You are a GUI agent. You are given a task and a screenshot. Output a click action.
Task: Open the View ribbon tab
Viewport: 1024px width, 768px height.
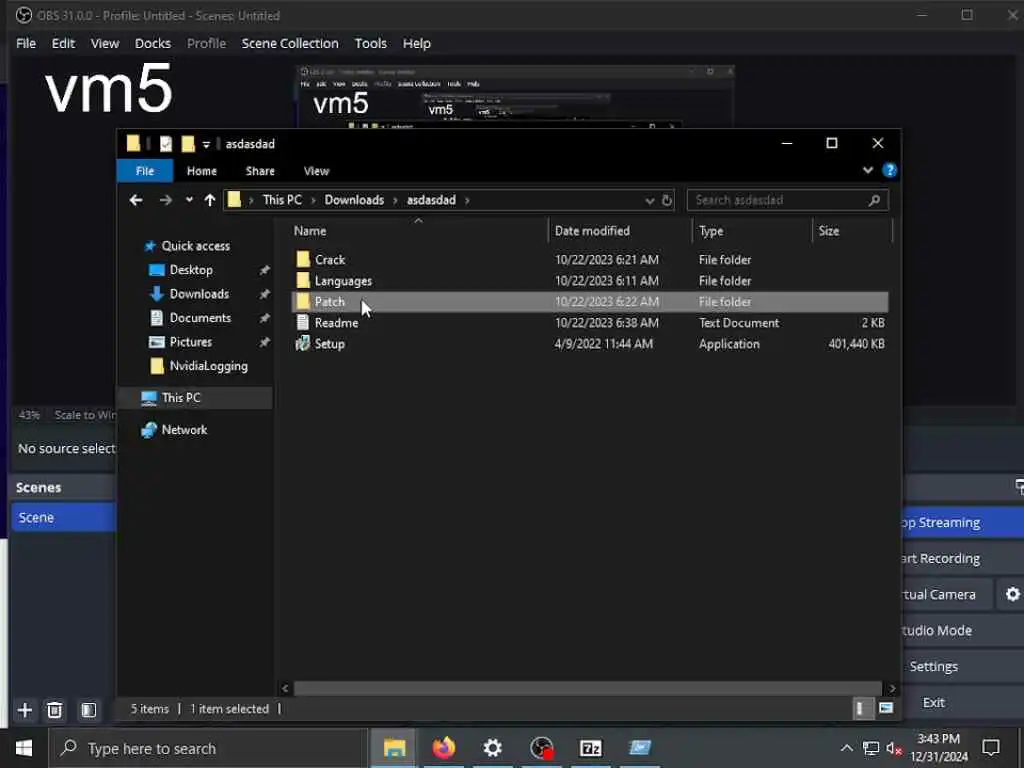click(x=316, y=171)
